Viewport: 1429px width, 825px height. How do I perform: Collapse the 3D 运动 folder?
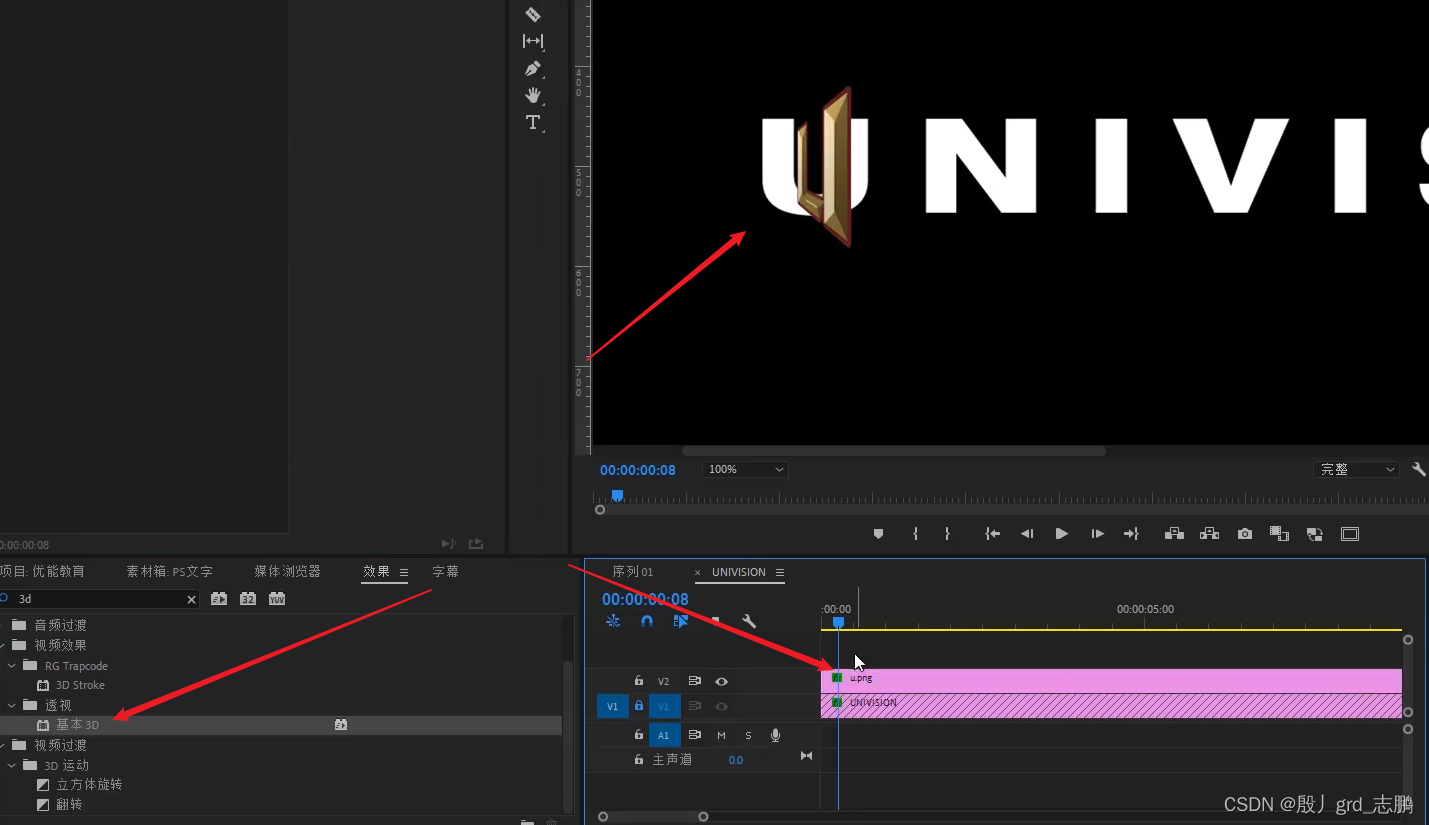[12, 765]
